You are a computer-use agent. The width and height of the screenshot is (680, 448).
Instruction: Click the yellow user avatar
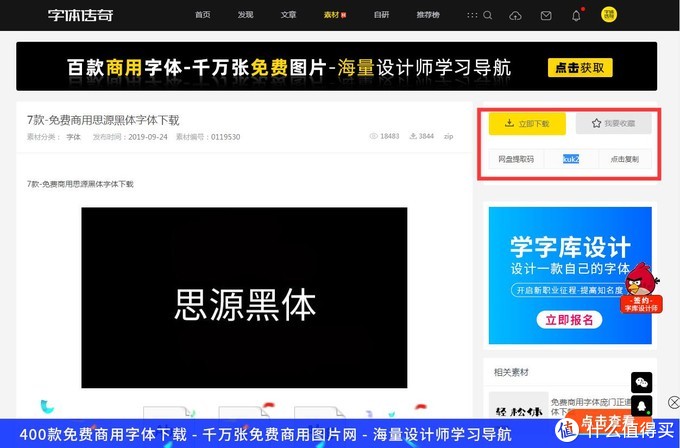pos(609,14)
